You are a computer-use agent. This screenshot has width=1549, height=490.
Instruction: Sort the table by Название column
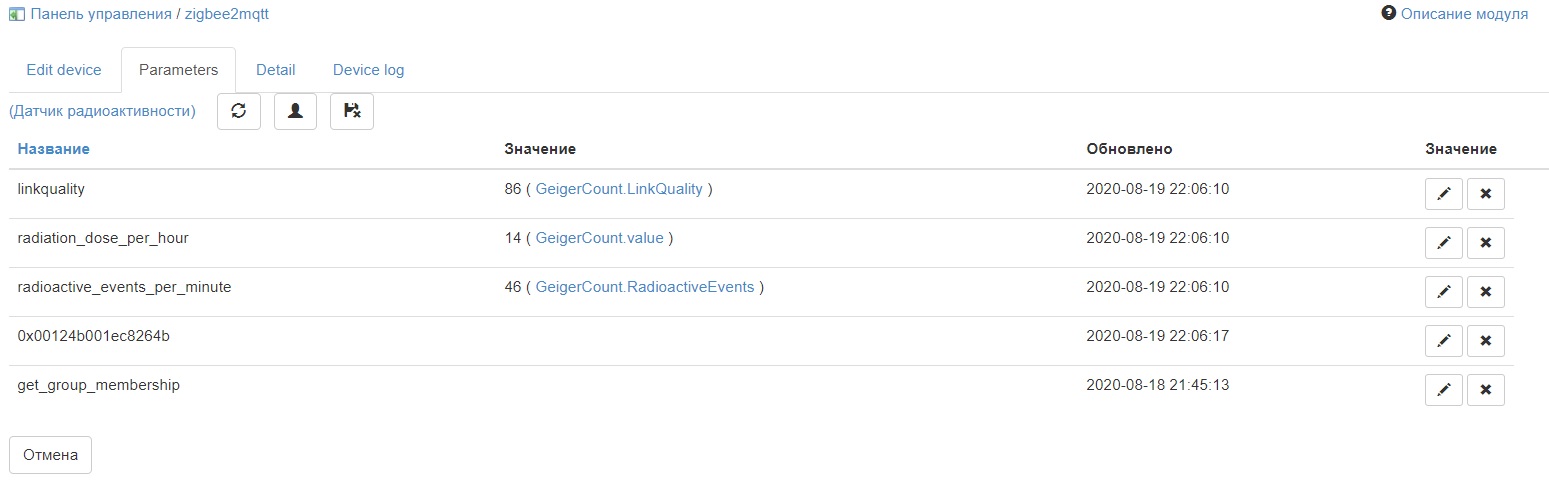point(53,149)
